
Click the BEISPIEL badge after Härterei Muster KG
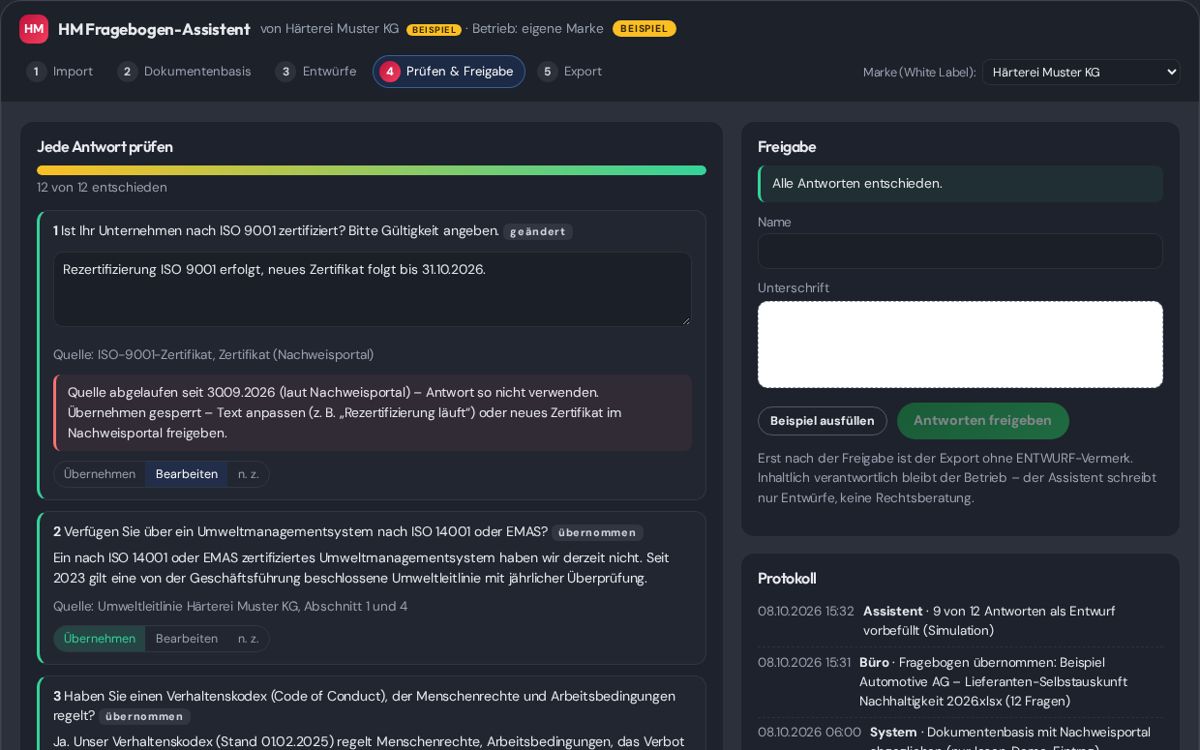tap(434, 30)
